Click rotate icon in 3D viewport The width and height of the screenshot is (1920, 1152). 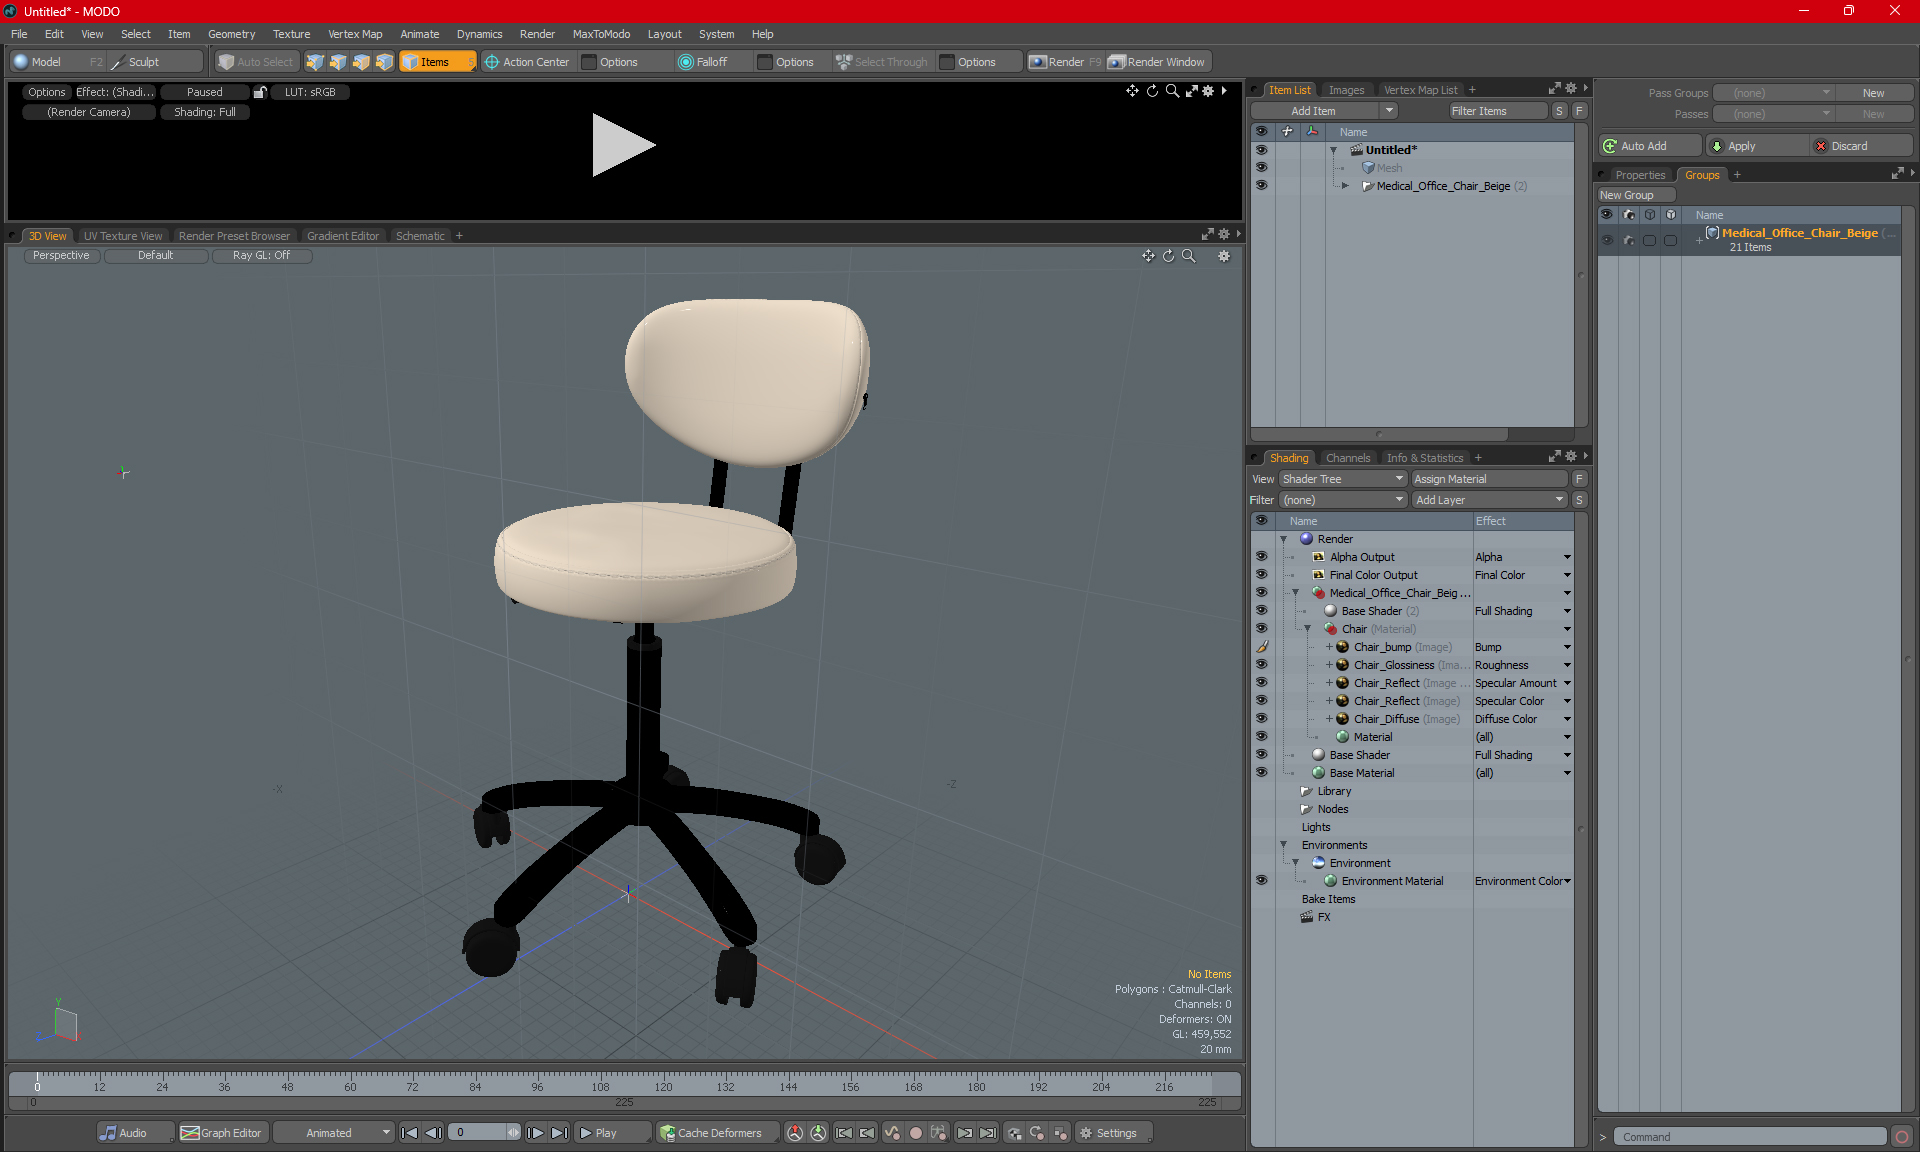(x=1168, y=256)
